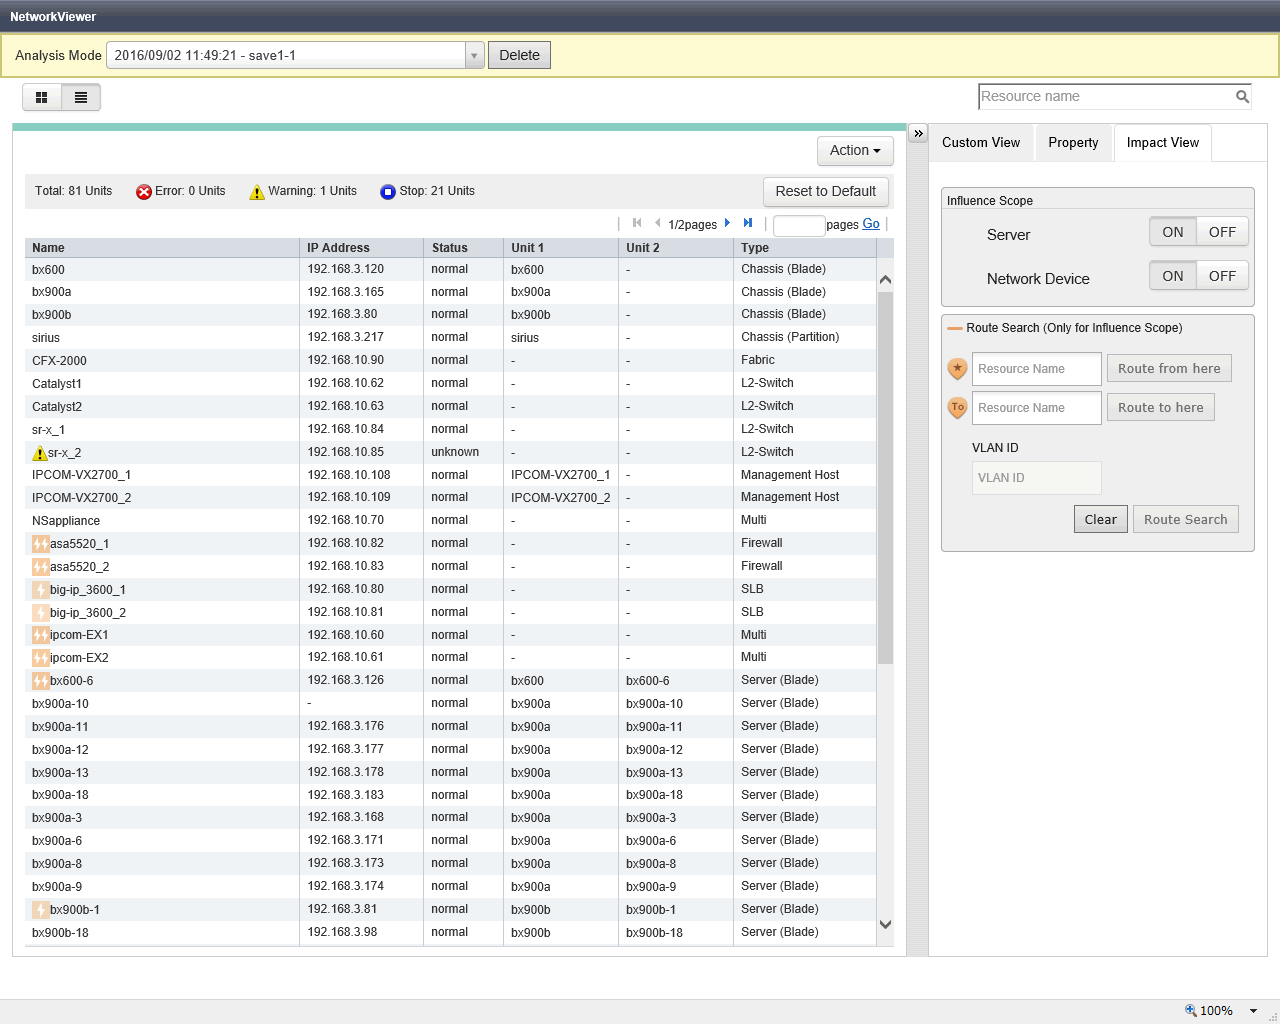Viewport: 1280px width, 1024px height.
Task: Open the Action dropdown menu
Action: 855,150
